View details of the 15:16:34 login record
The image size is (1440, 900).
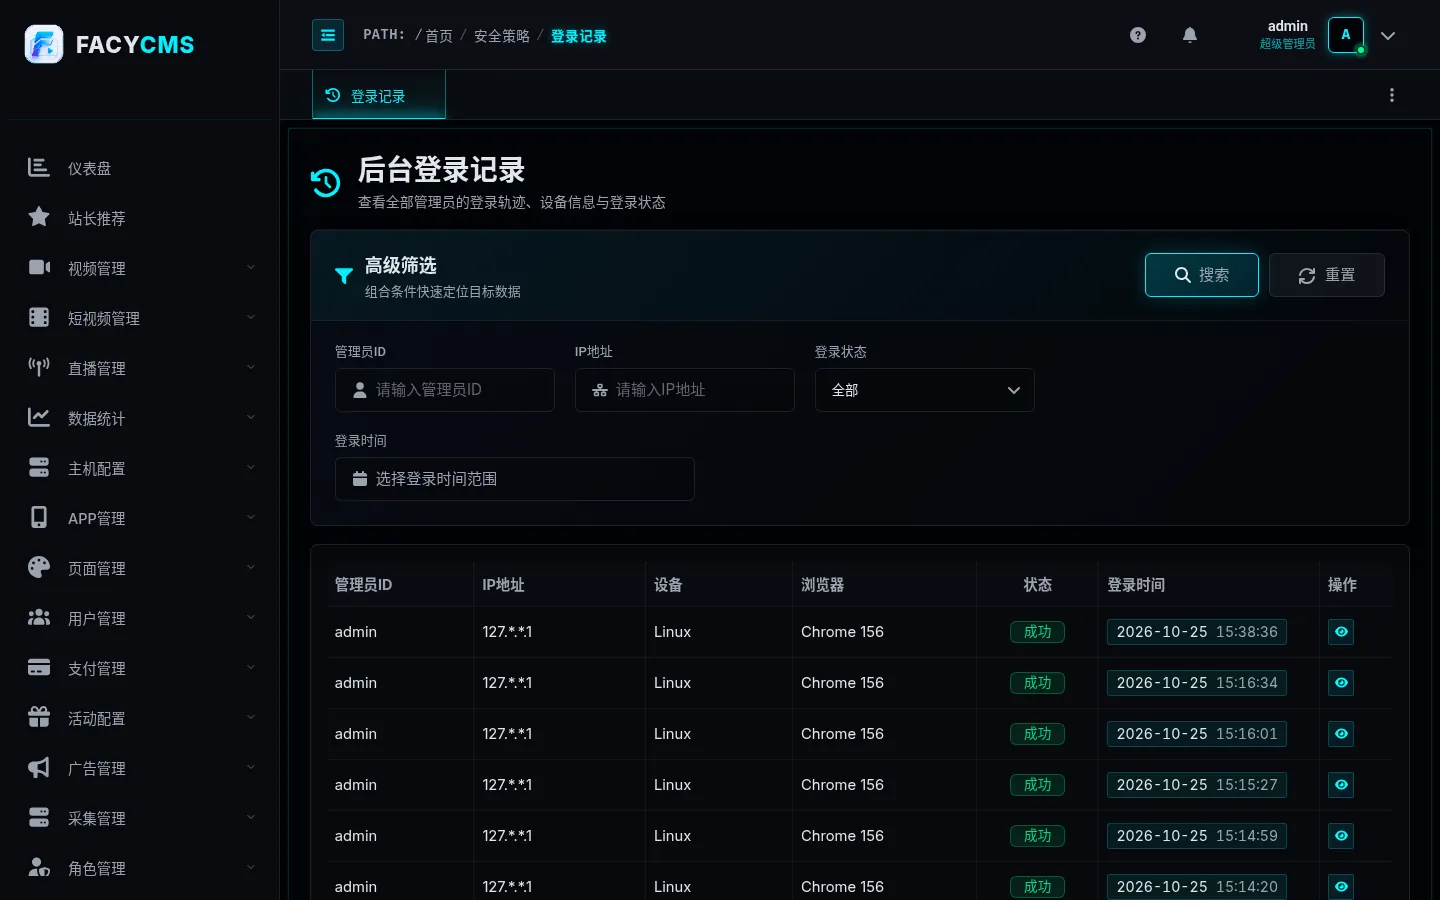1341,683
